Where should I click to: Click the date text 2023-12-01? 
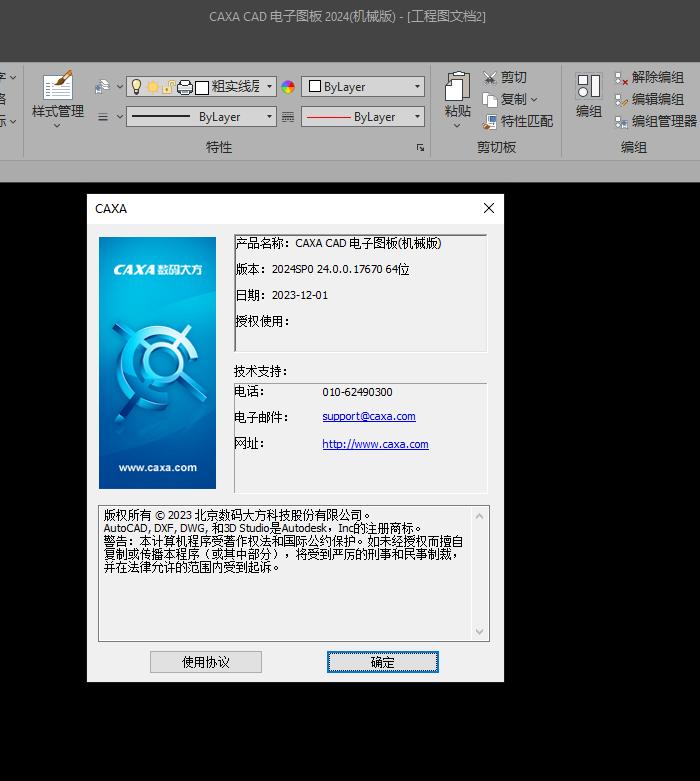point(300,295)
